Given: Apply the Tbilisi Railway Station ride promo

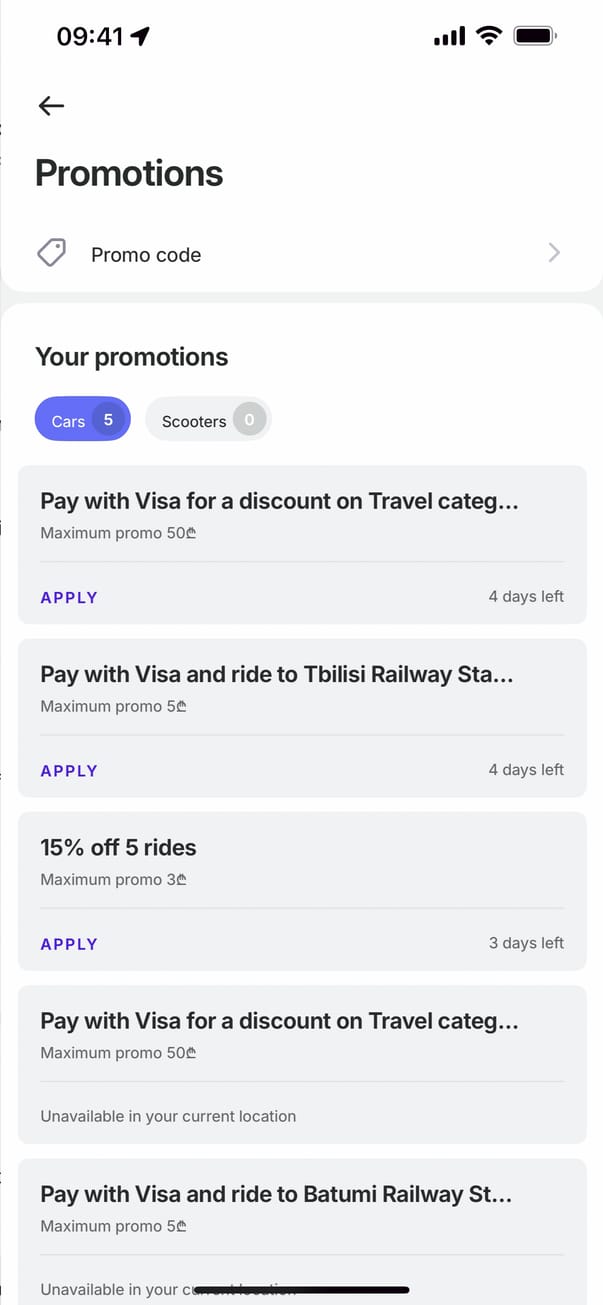Looking at the screenshot, I should coord(69,771).
